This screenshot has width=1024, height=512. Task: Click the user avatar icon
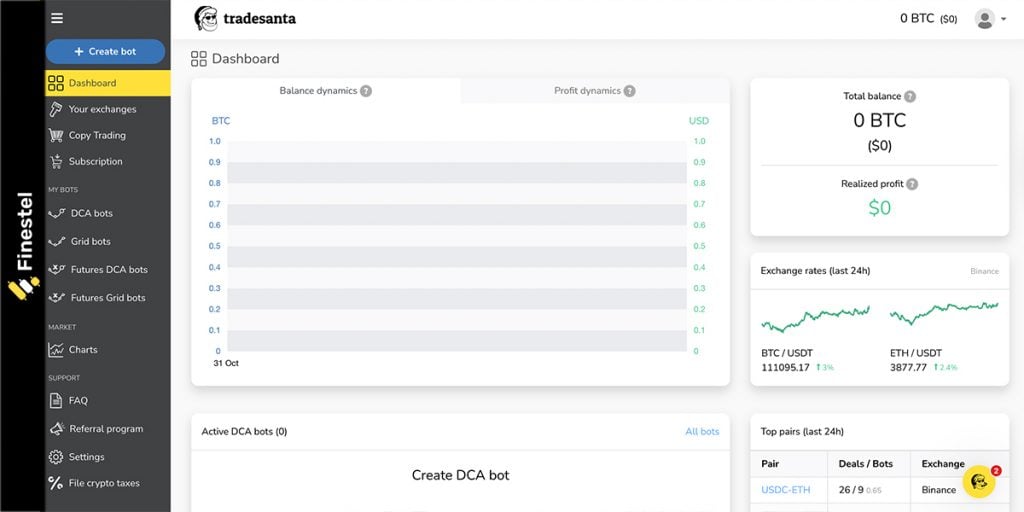coord(985,18)
